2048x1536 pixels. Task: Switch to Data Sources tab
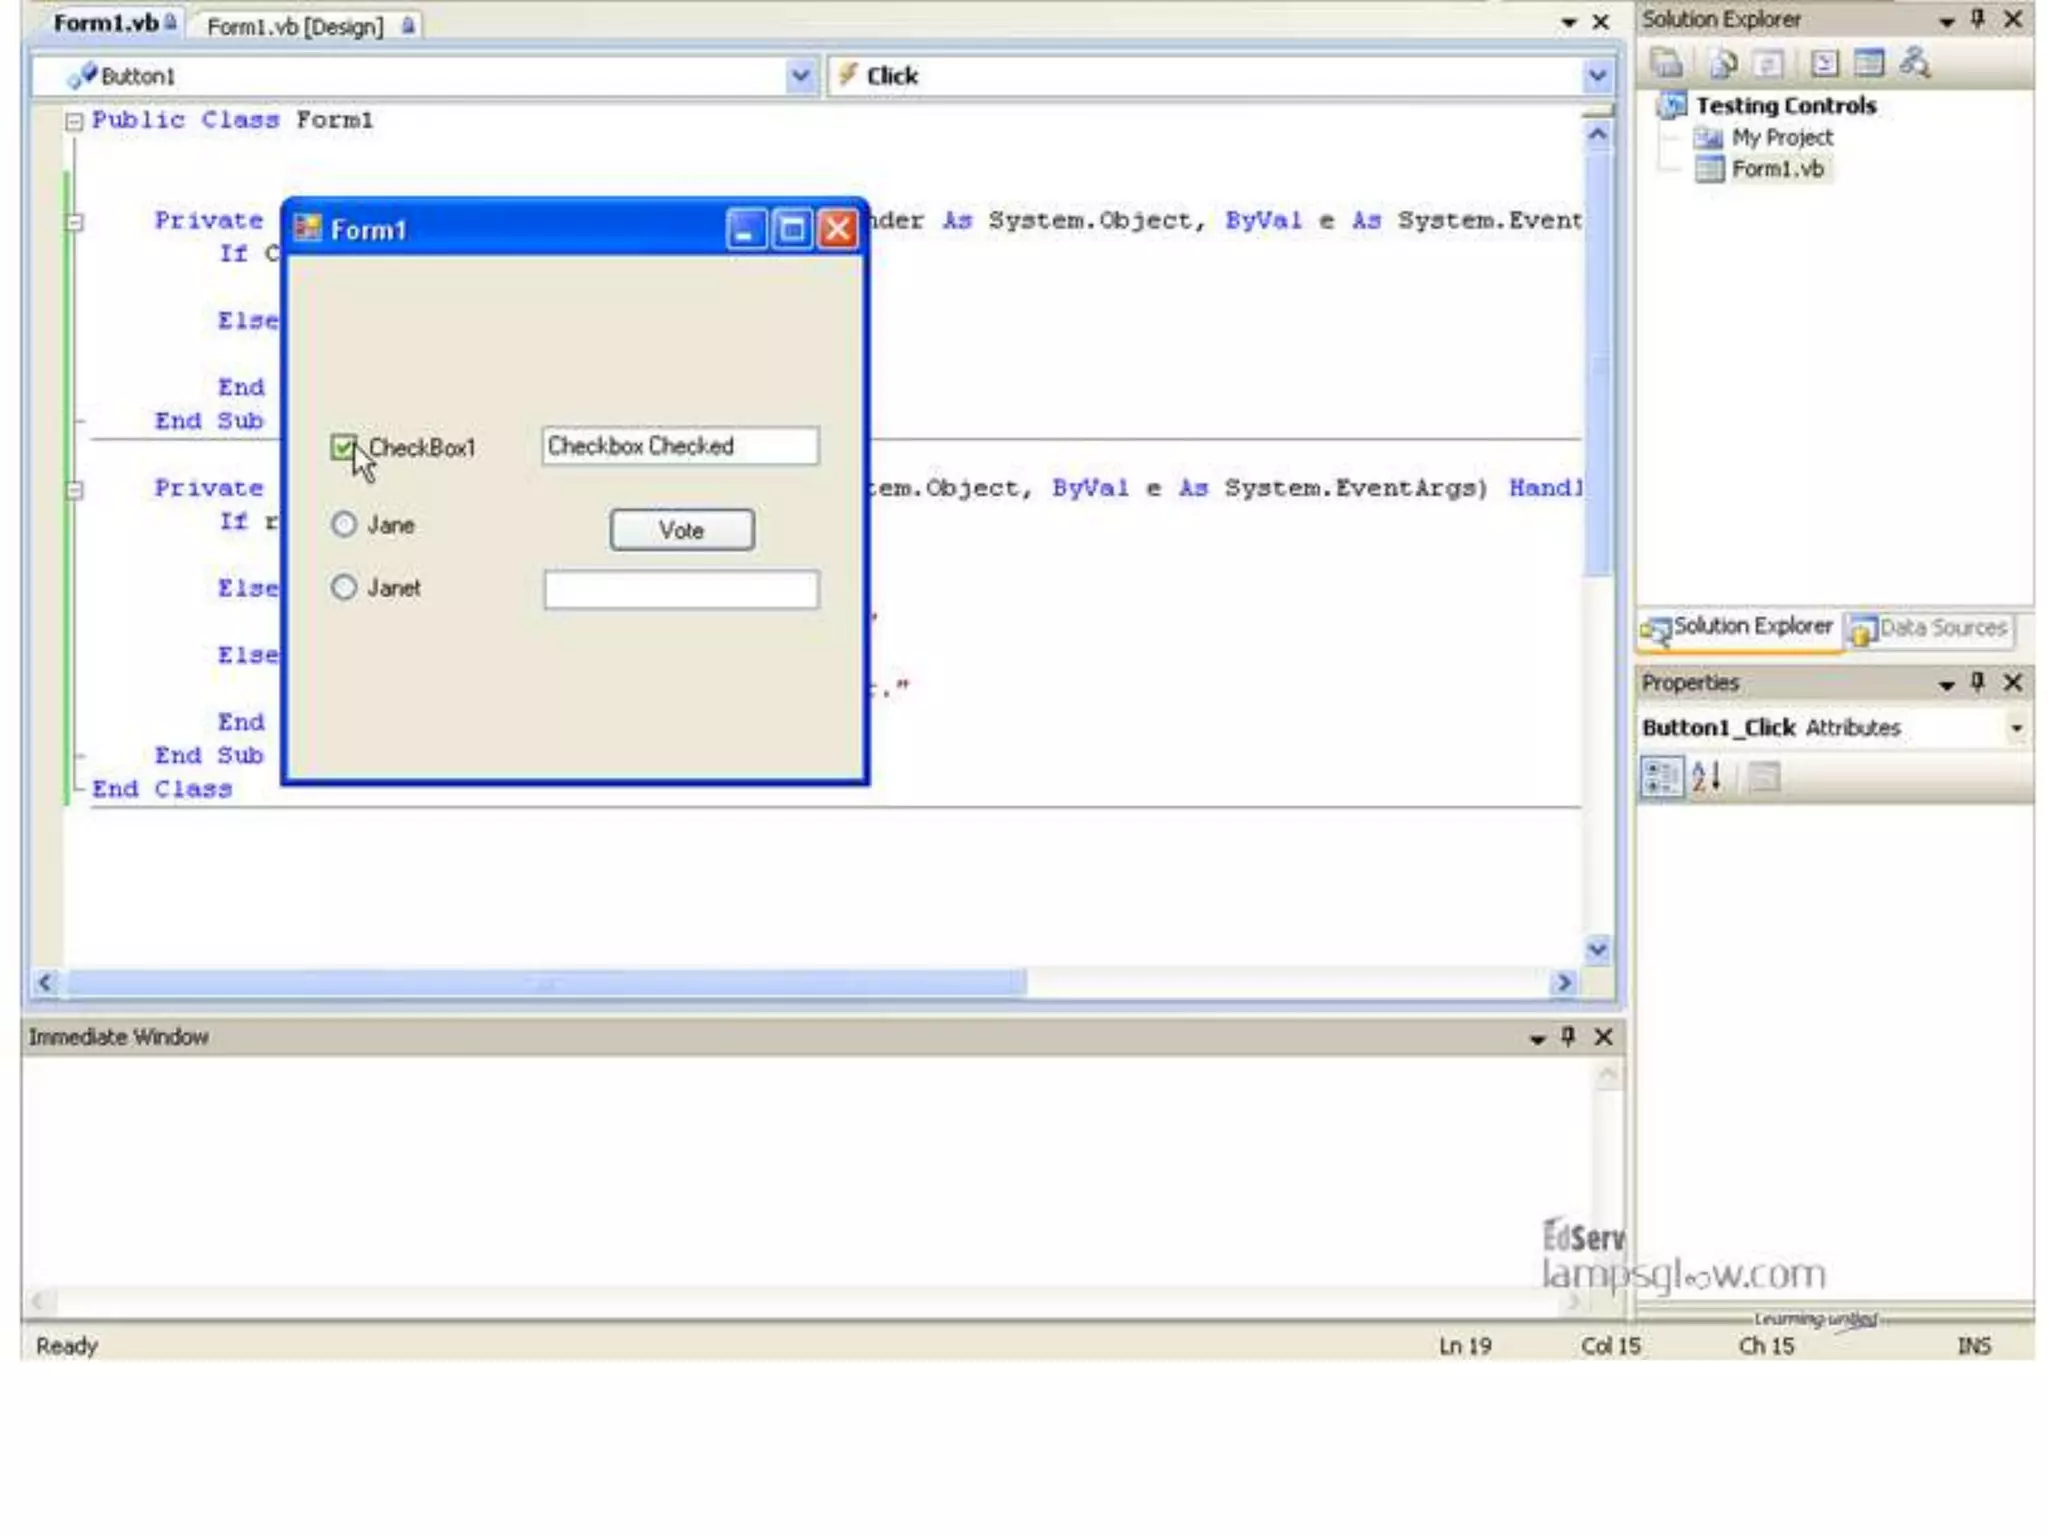(1928, 629)
